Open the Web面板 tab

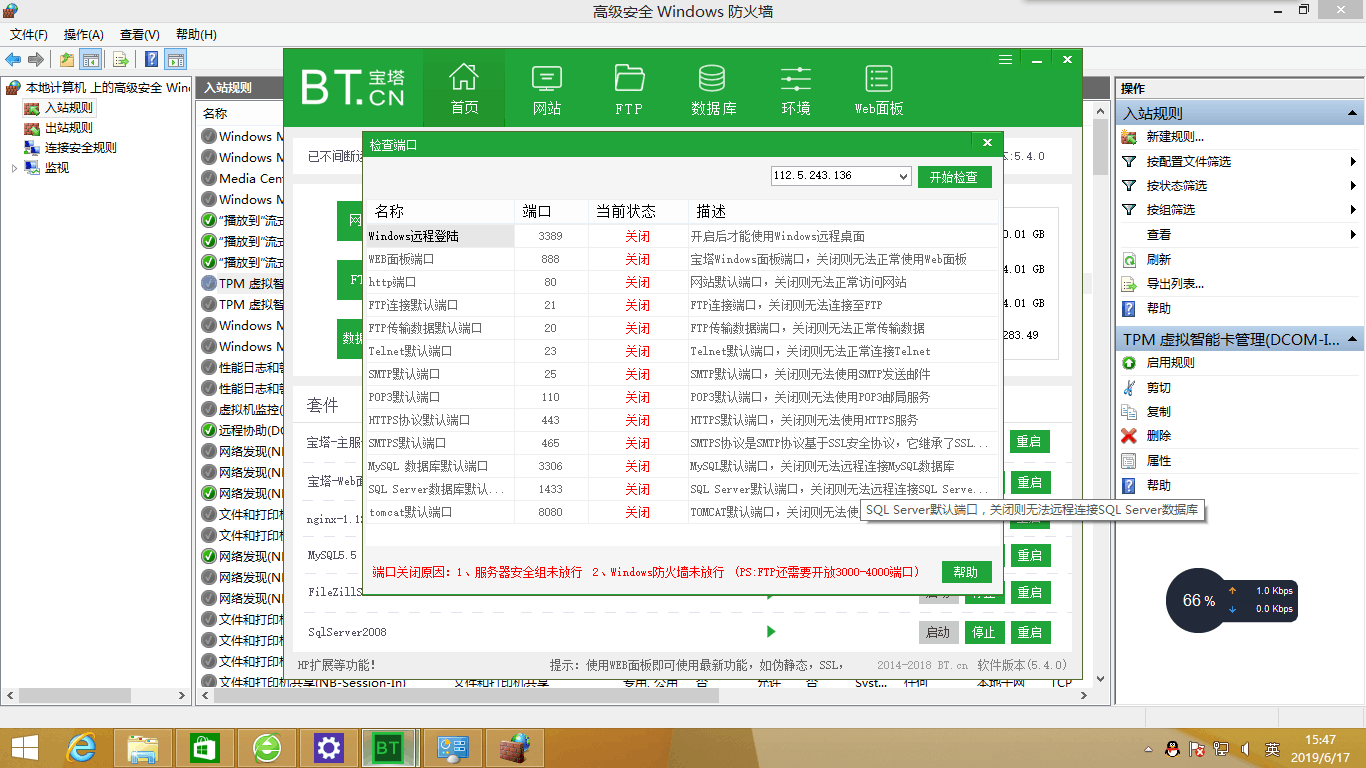click(x=879, y=88)
